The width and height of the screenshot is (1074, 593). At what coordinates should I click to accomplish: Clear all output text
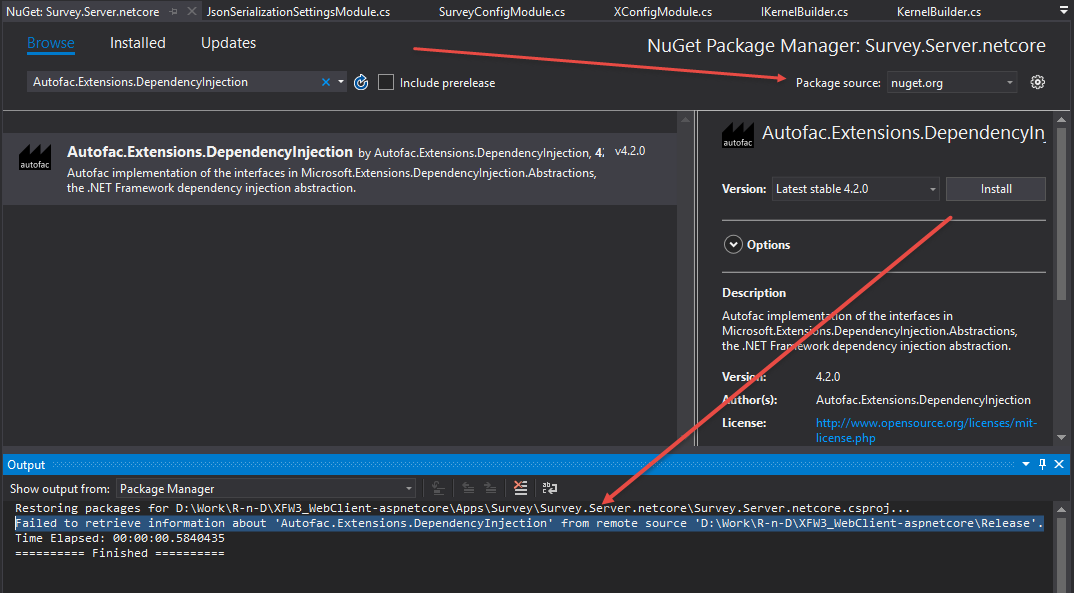(520, 488)
